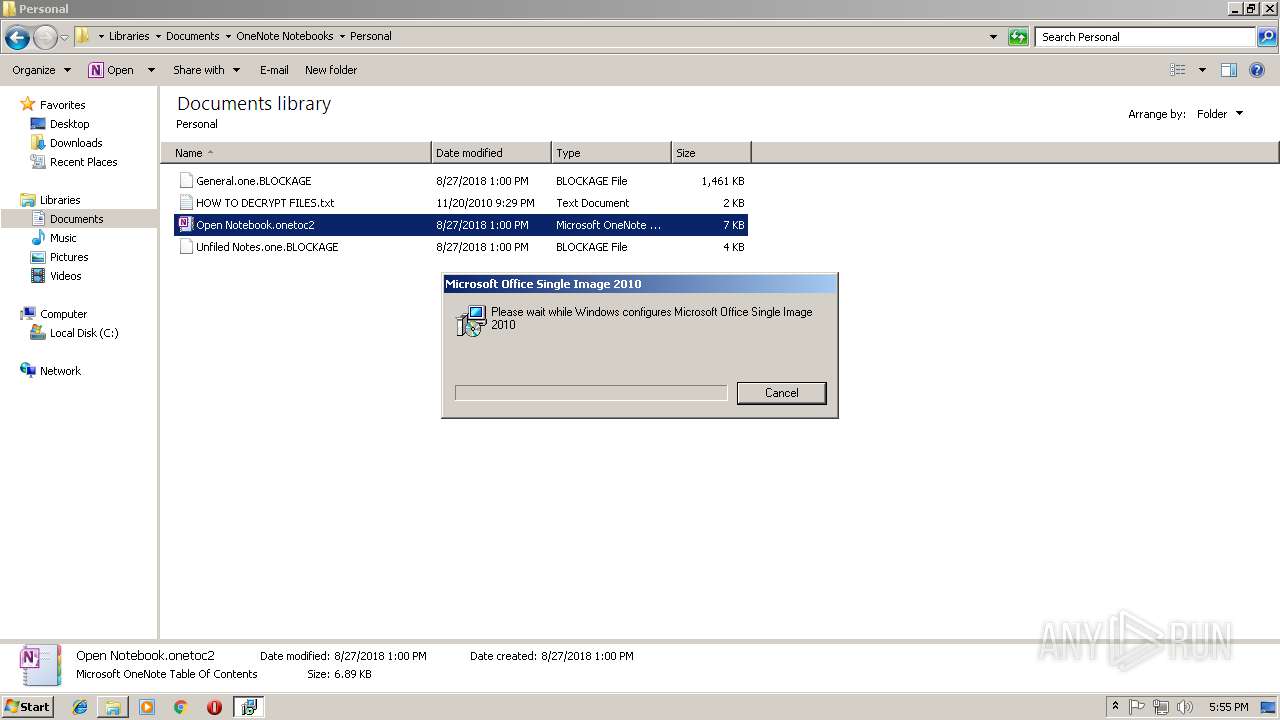Launch Google Chrome from taskbar
Screen dimensions: 1280x720
point(180,707)
